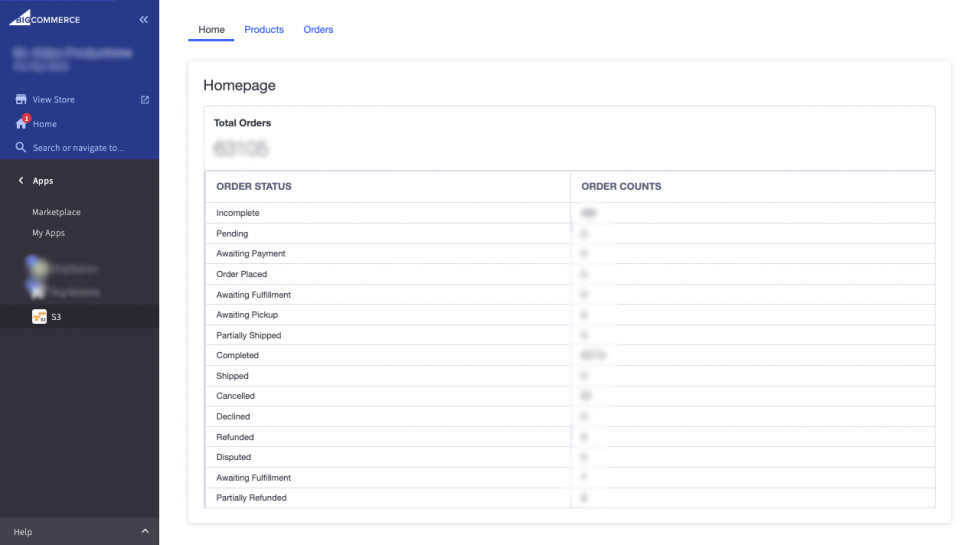This screenshot has width=980, height=545.
Task: Click the S3 app icon
Action: tap(39, 317)
